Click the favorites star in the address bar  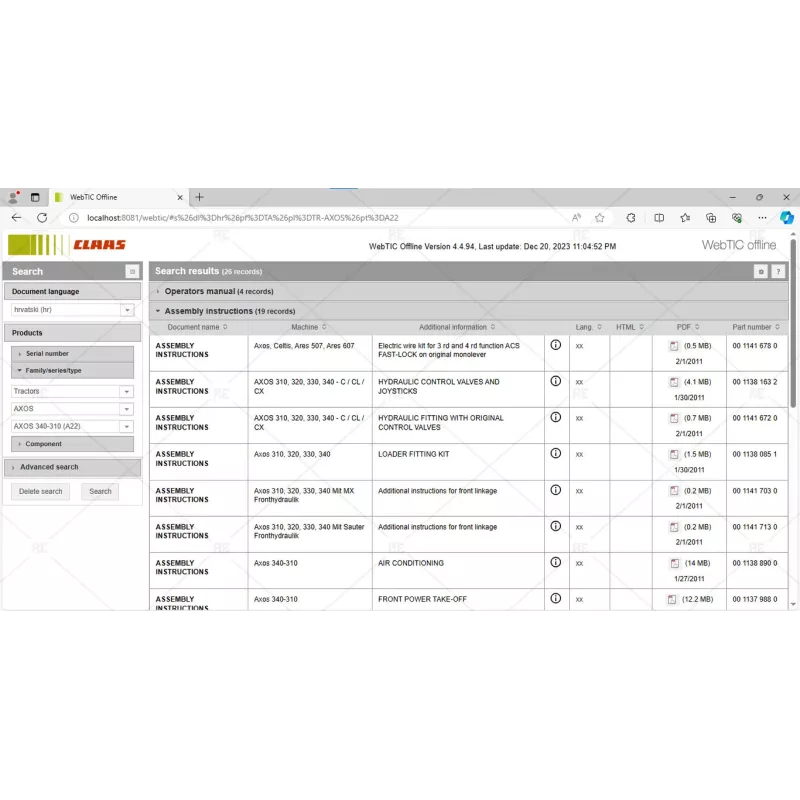[x=599, y=217]
